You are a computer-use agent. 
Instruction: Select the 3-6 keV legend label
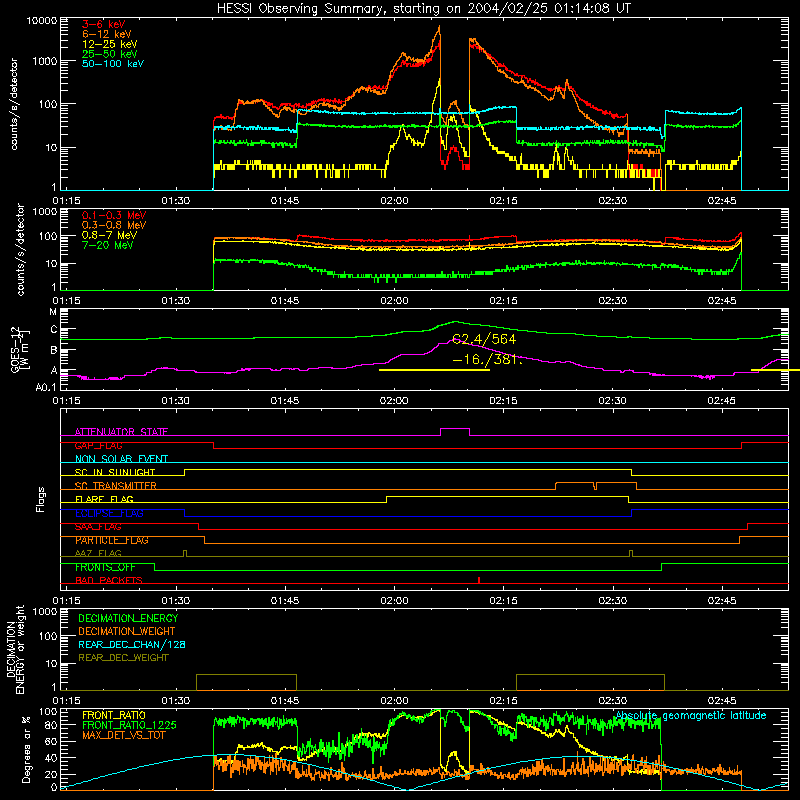click(x=104, y=24)
